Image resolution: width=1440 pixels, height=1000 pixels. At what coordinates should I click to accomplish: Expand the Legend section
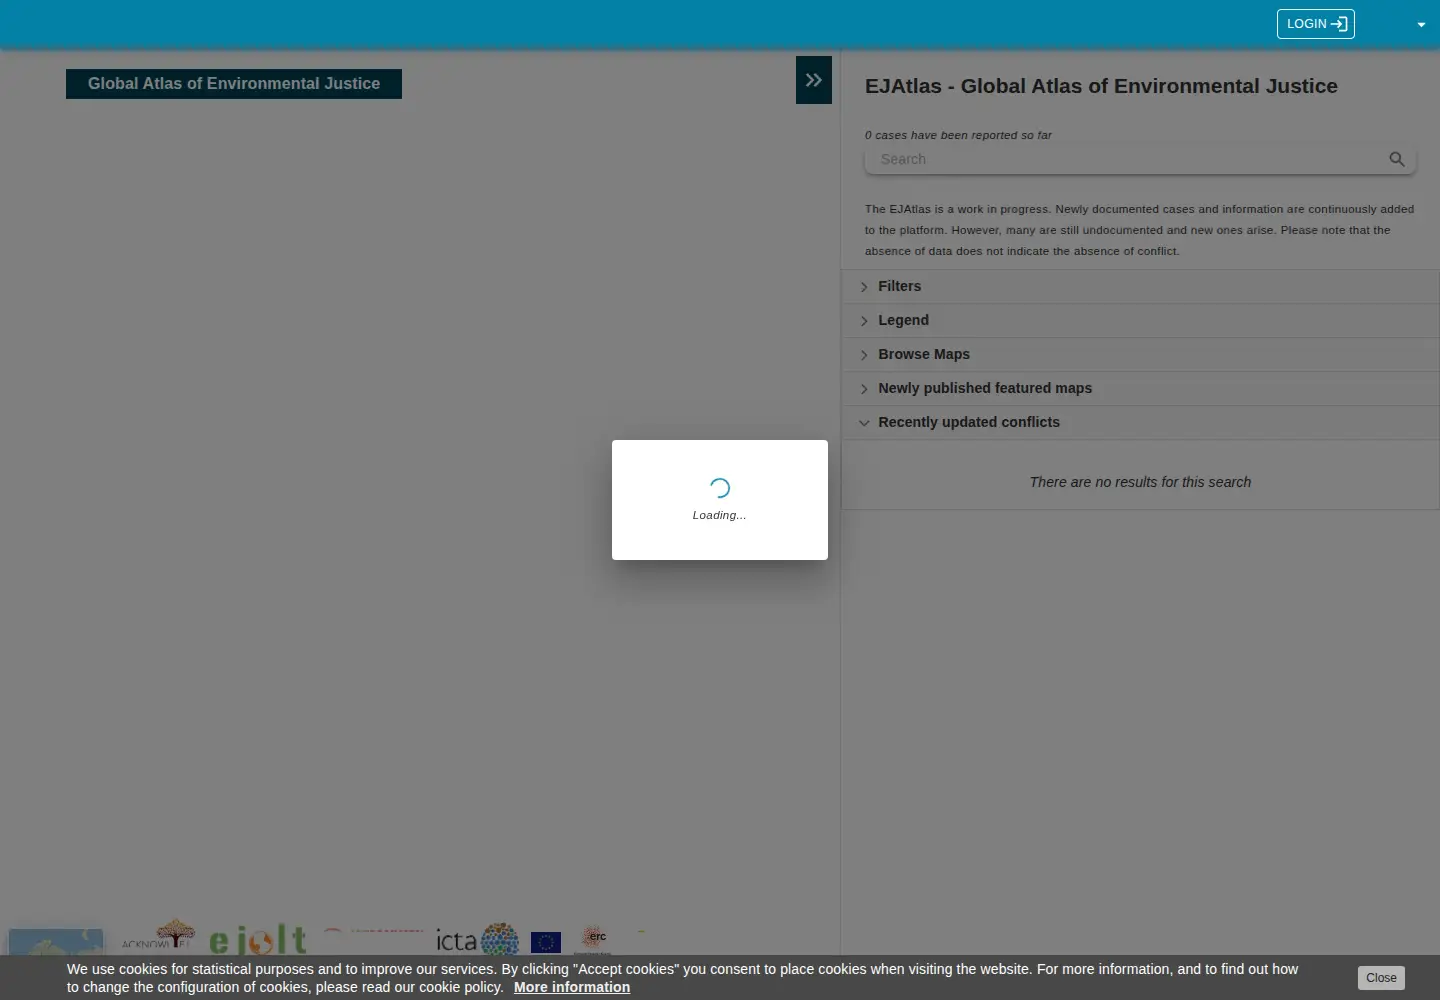(x=1141, y=320)
